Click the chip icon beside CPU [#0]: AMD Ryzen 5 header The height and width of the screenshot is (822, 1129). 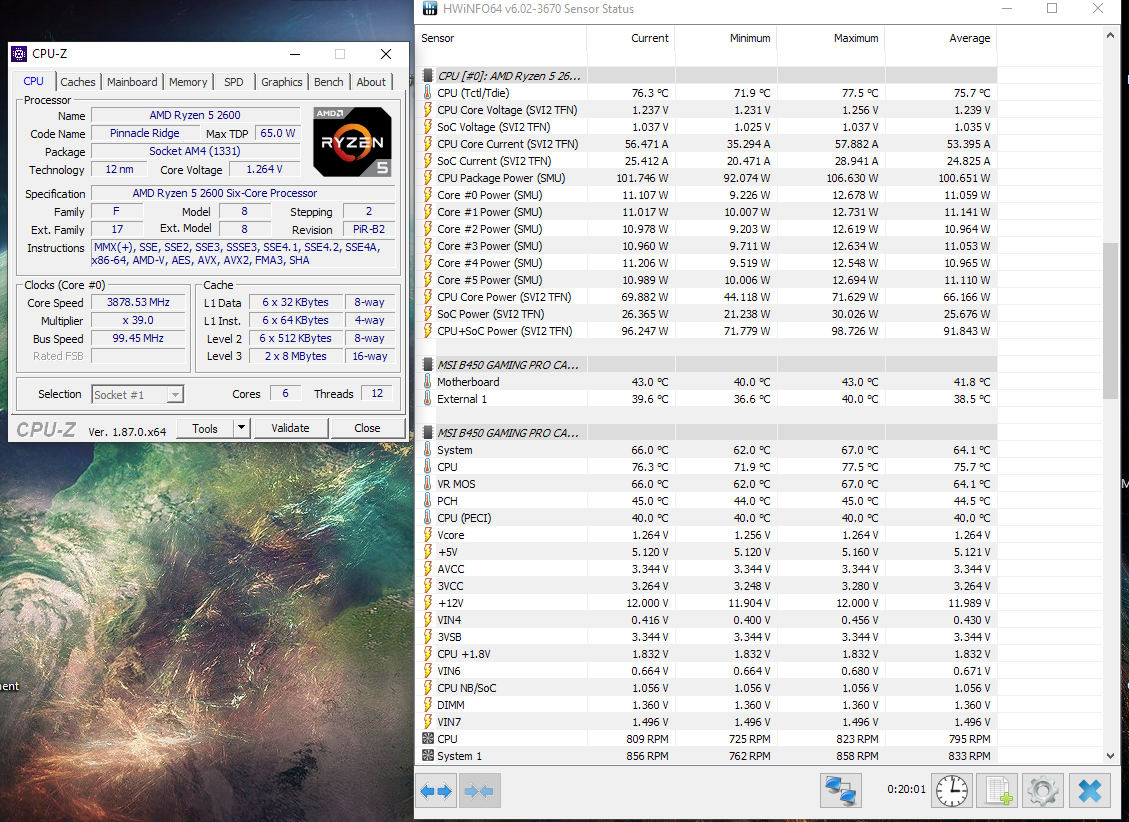[x=428, y=76]
